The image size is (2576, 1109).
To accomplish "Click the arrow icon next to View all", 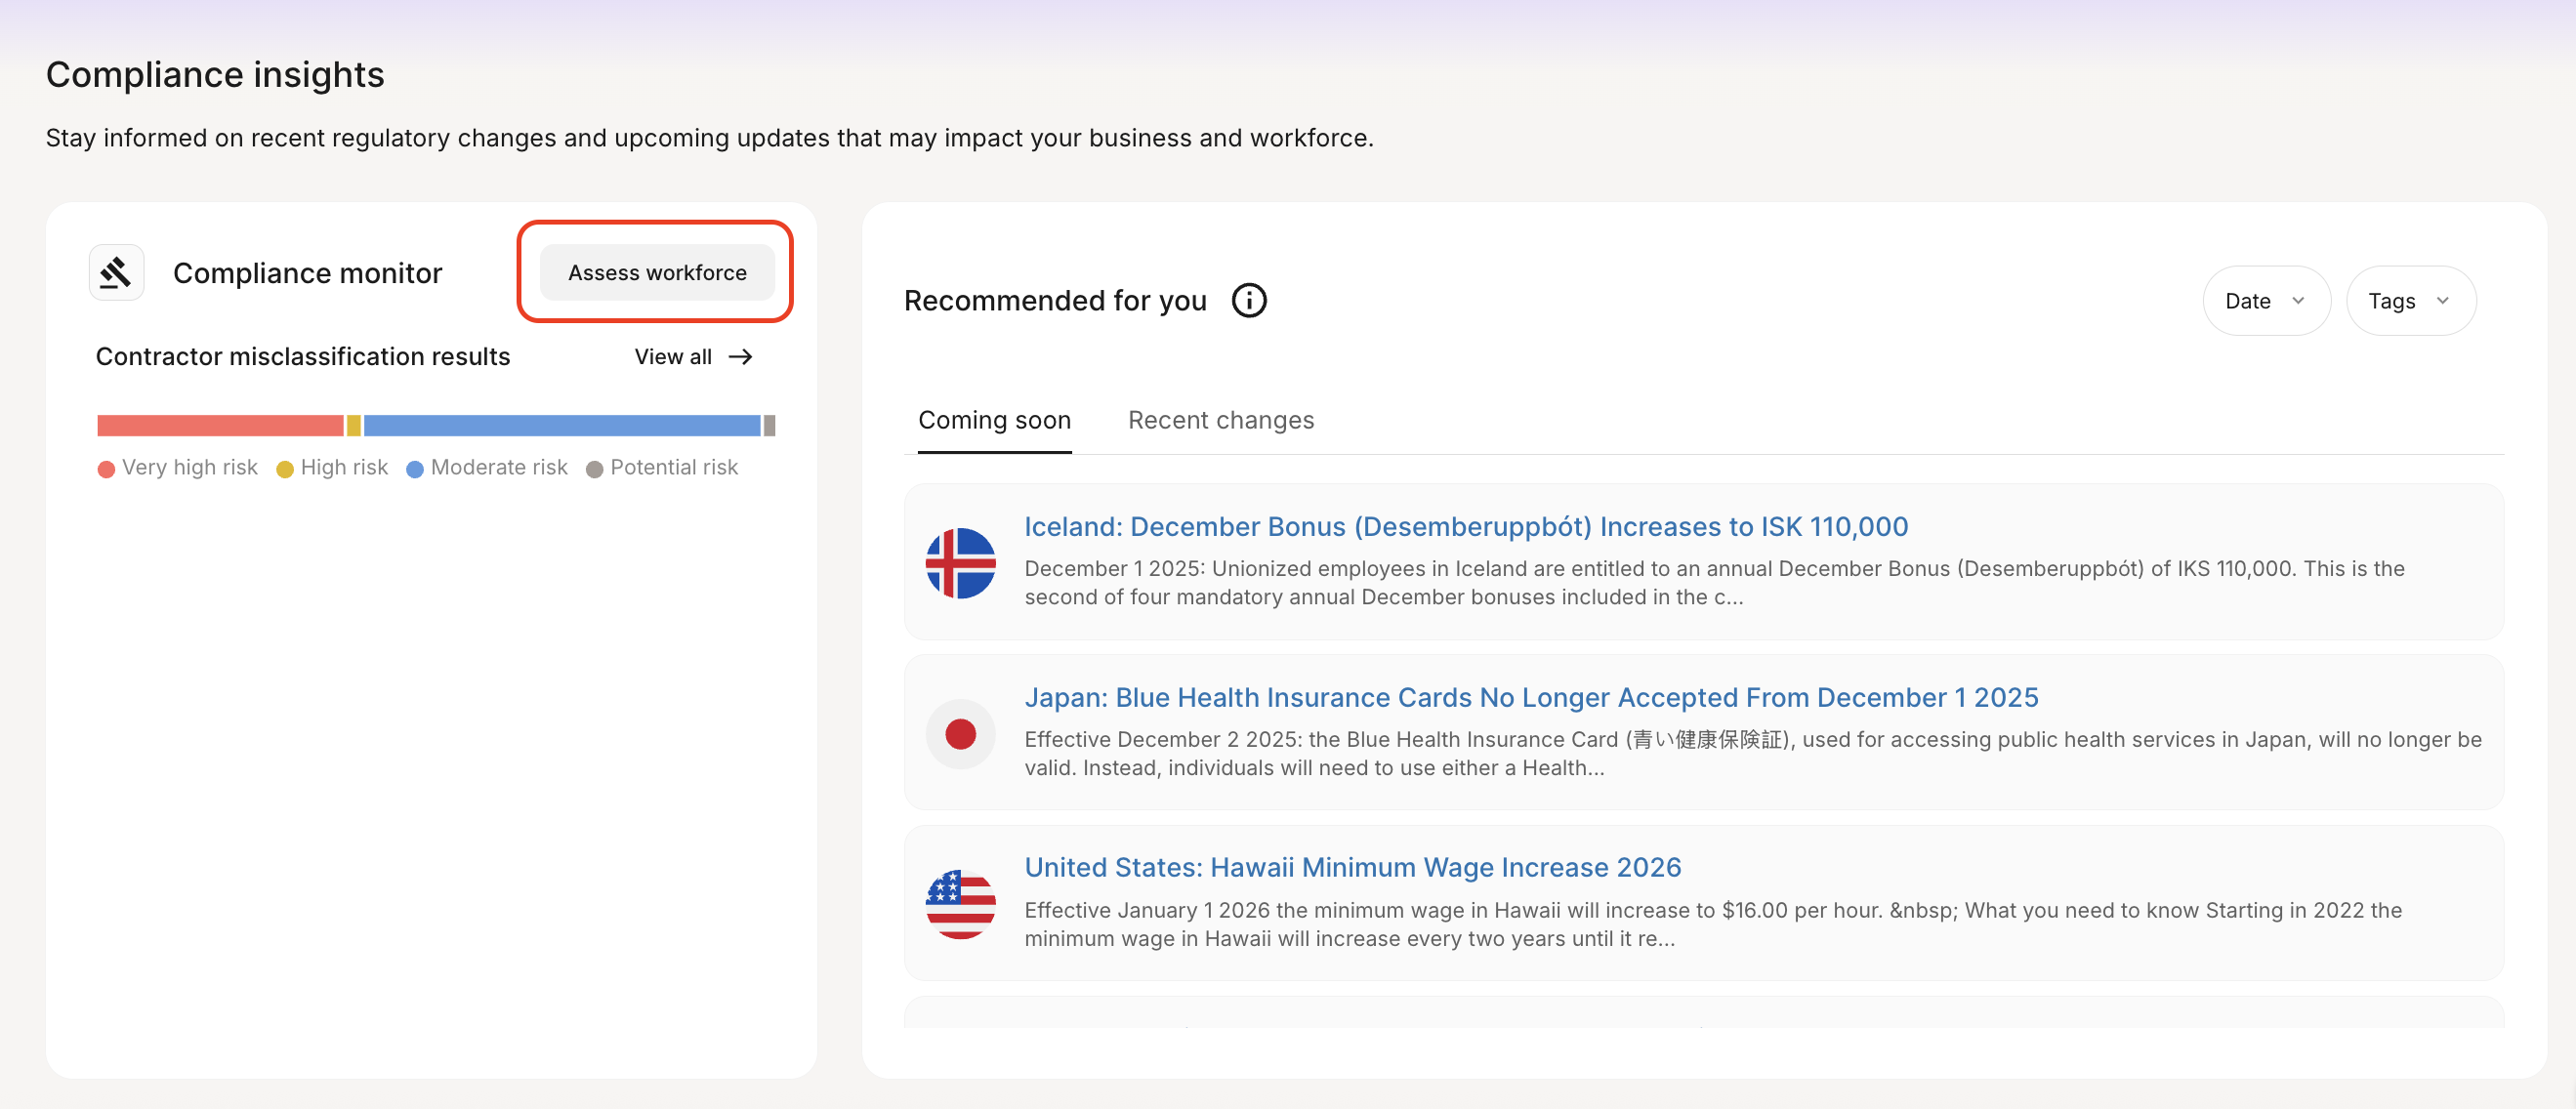I will (740, 357).
